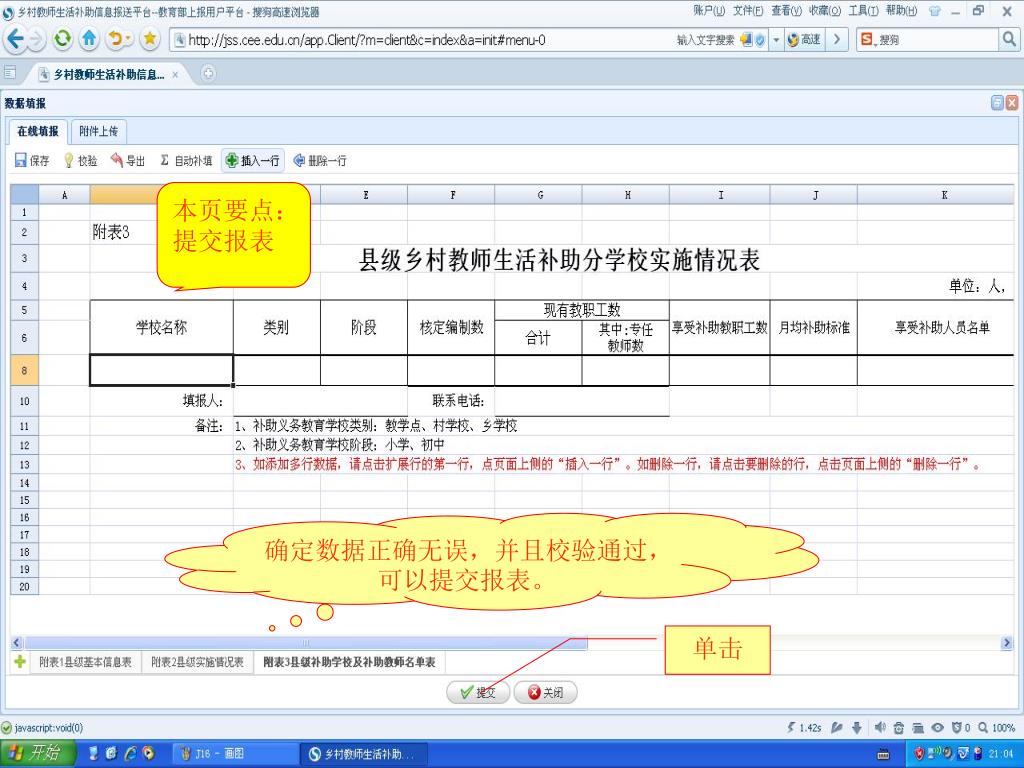The image size is (1024, 768).
Task: Click 自动补填 auto-fill sigma button
Action: [186, 160]
